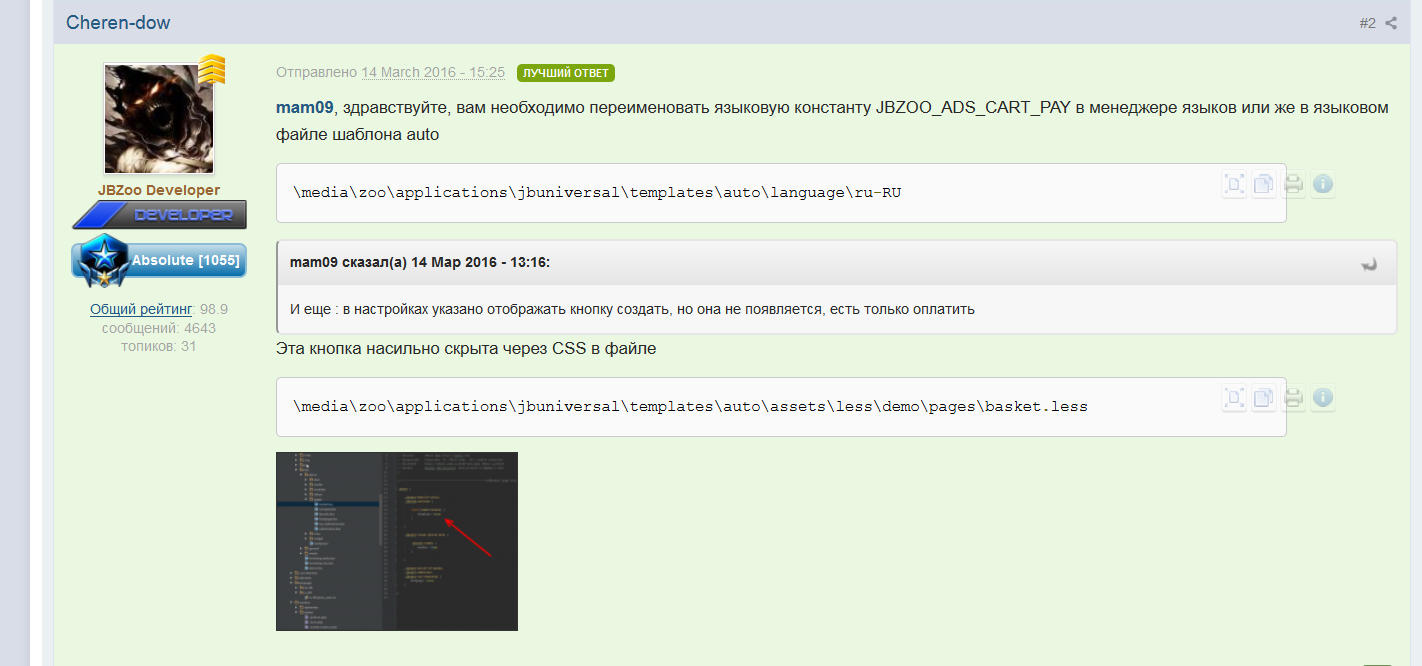Viewport: 1422px width, 666px height.
Task: Open the mam09 mention link
Action: pos(304,107)
